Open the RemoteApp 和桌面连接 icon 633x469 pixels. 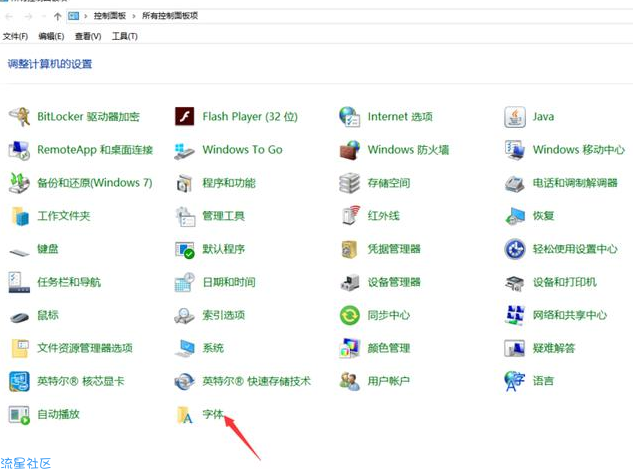(x=19, y=150)
